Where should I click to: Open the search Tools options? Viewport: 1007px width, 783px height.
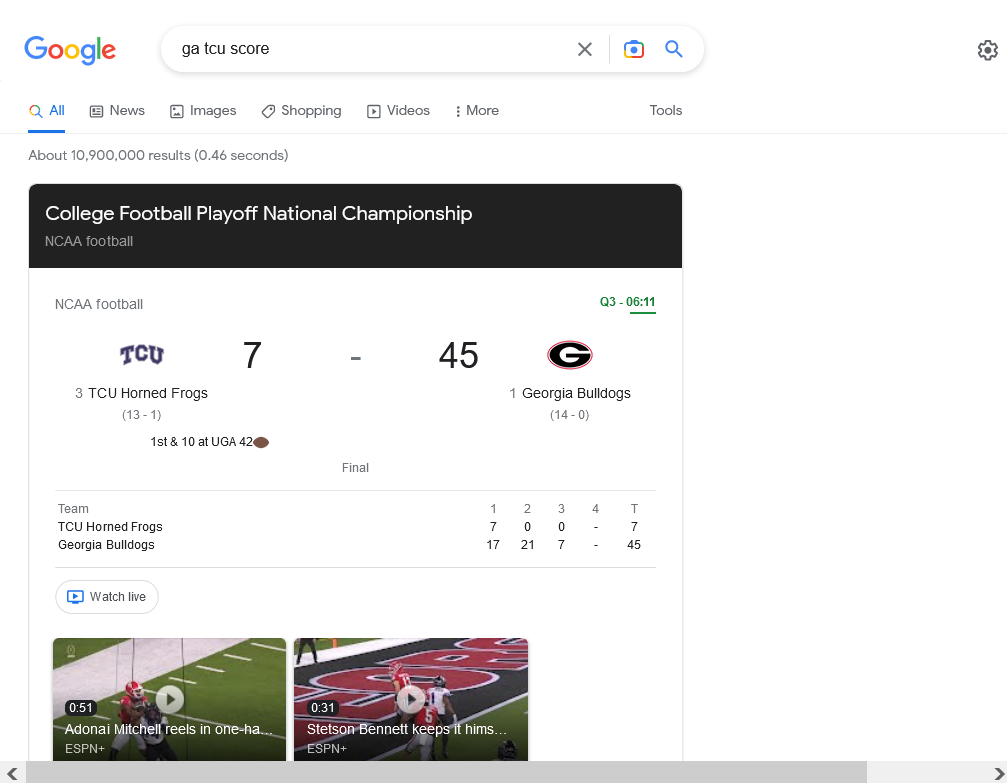pyautogui.click(x=665, y=111)
